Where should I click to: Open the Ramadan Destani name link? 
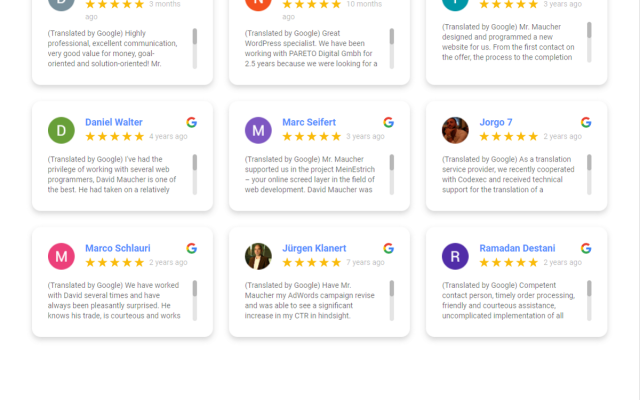[517, 248]
